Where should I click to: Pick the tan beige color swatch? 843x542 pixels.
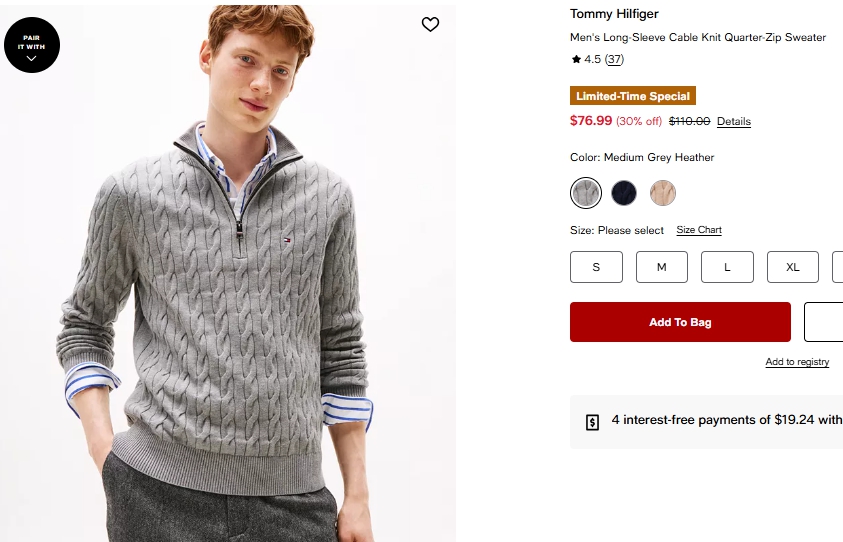(x=663, y=193)
